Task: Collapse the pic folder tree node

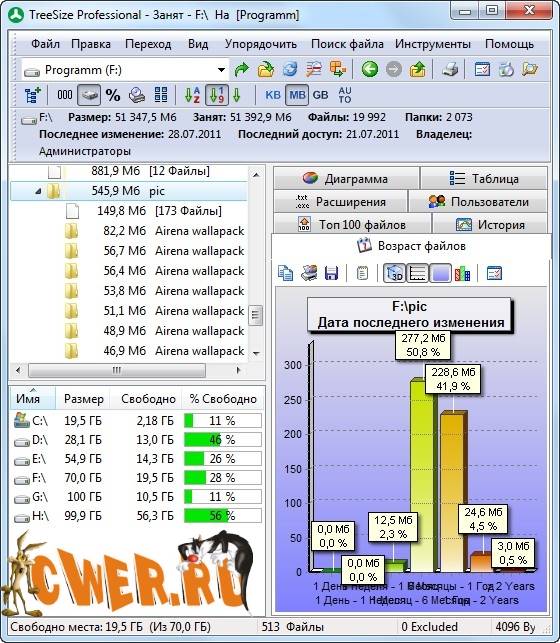Action: tap(38, 191)
